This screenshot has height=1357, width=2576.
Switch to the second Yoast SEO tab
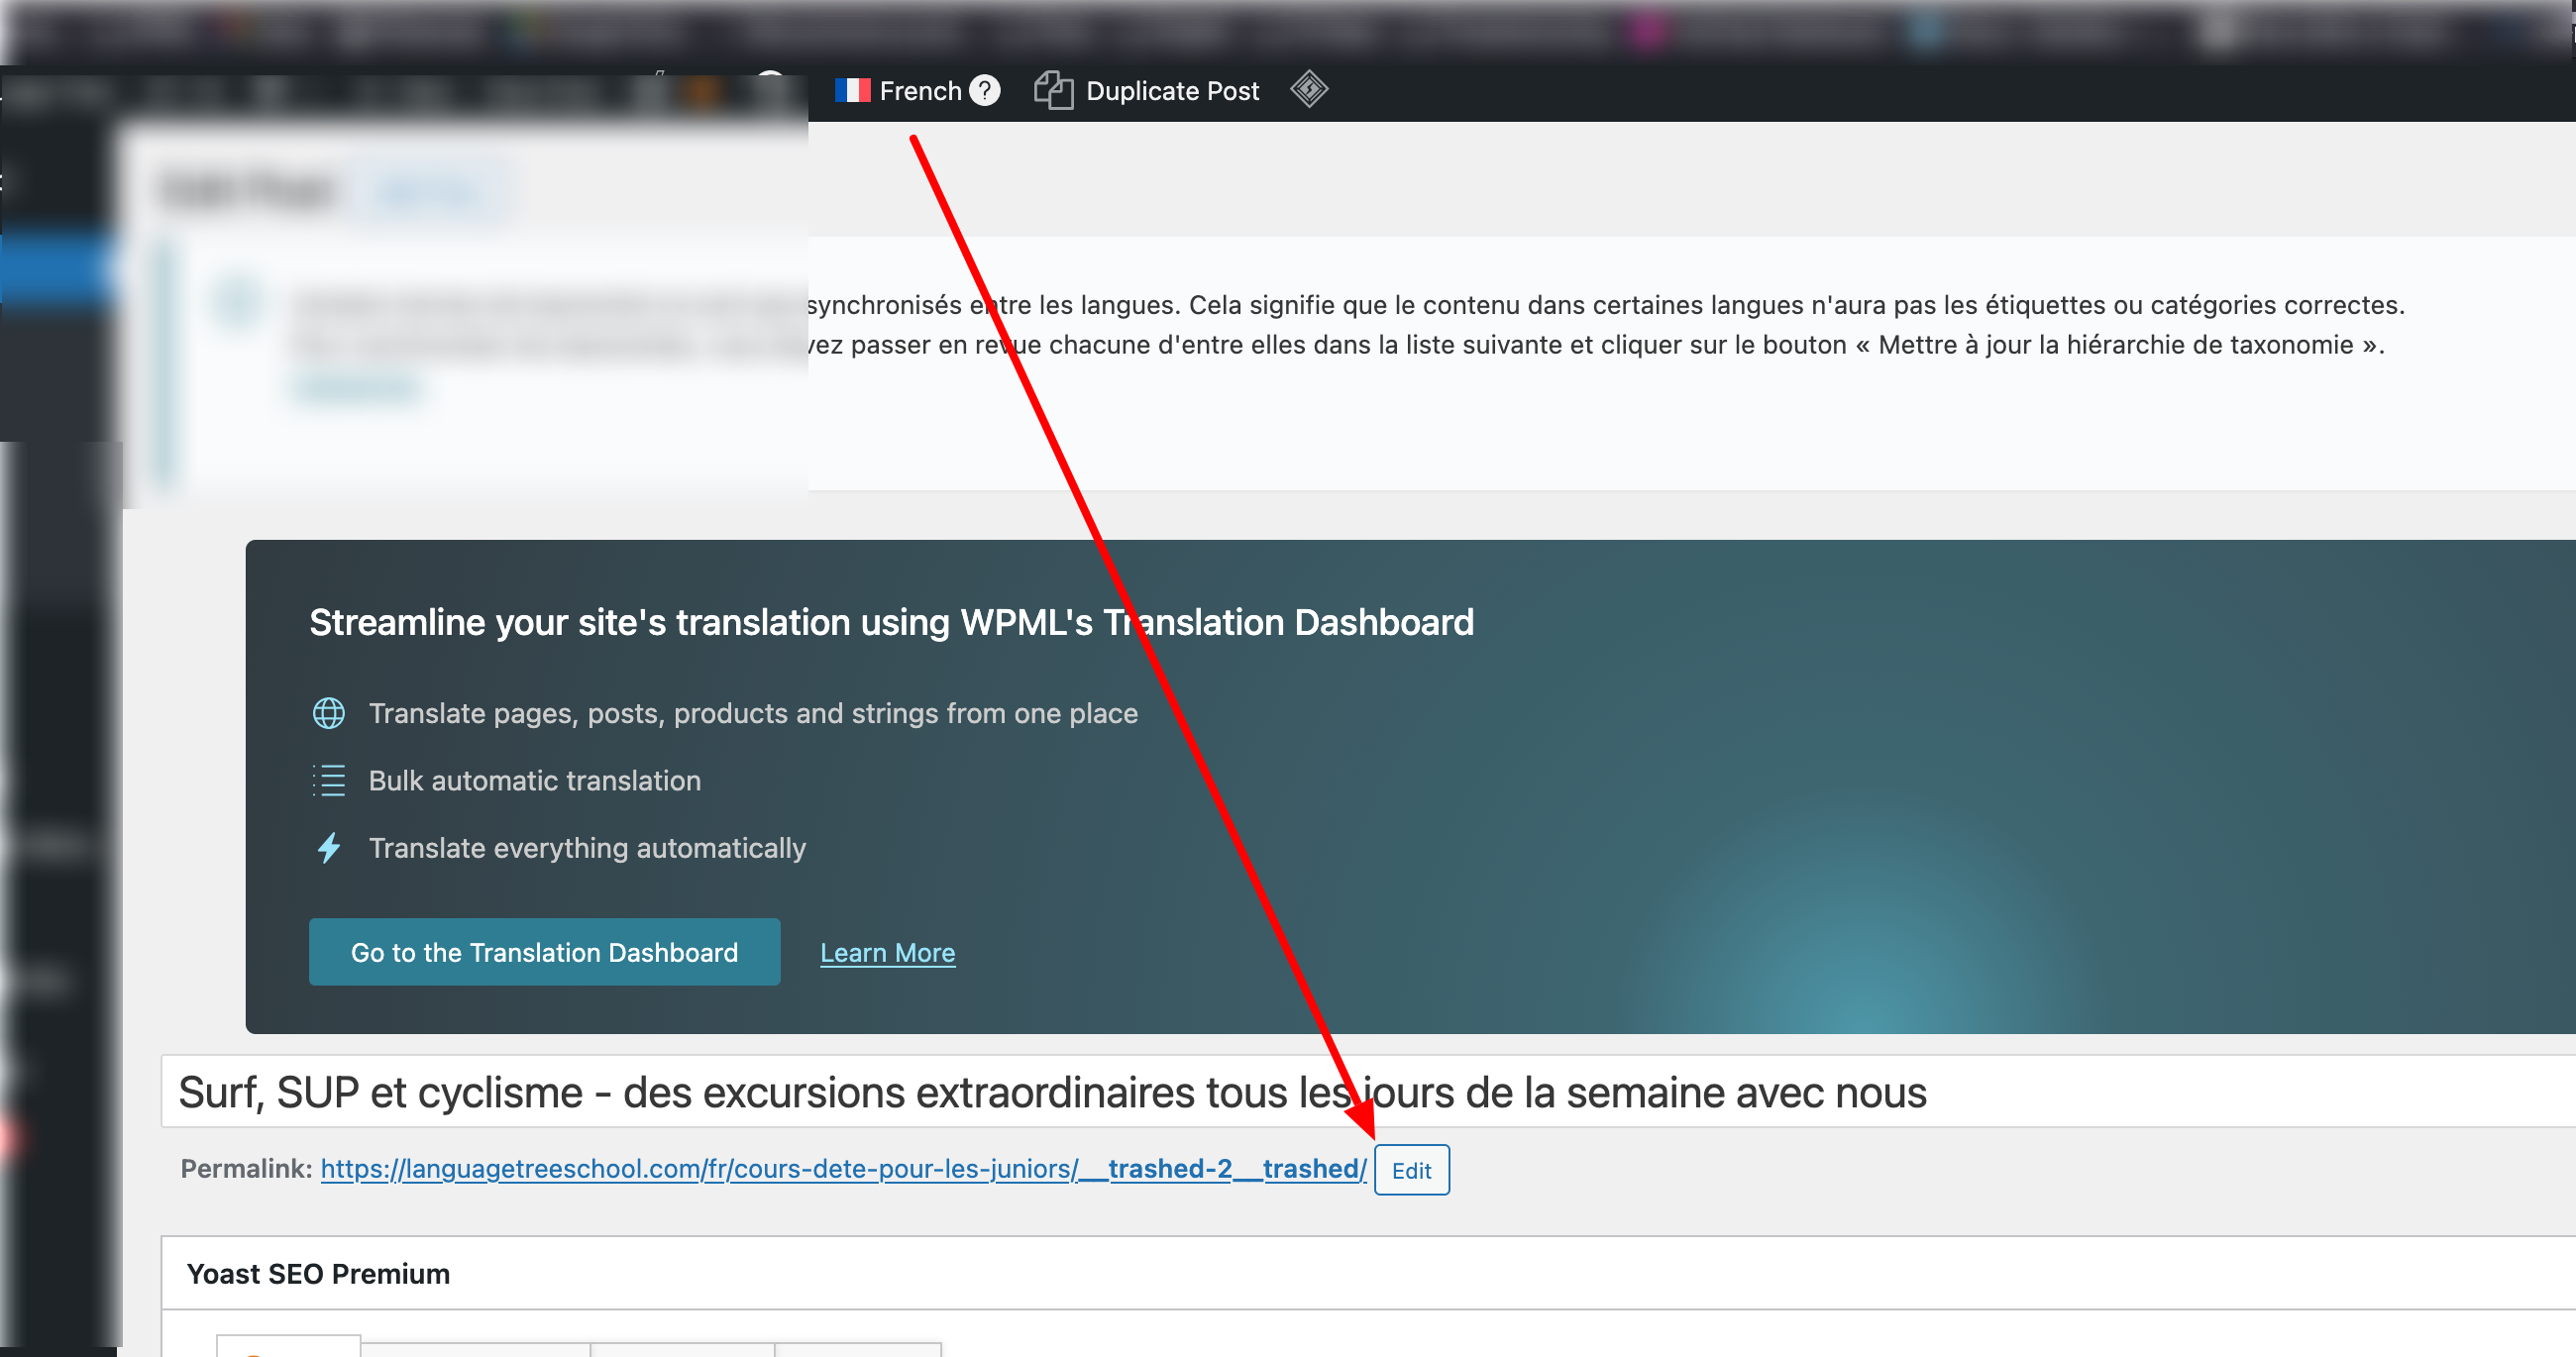pyautogui.click(x=475, y=1350)
